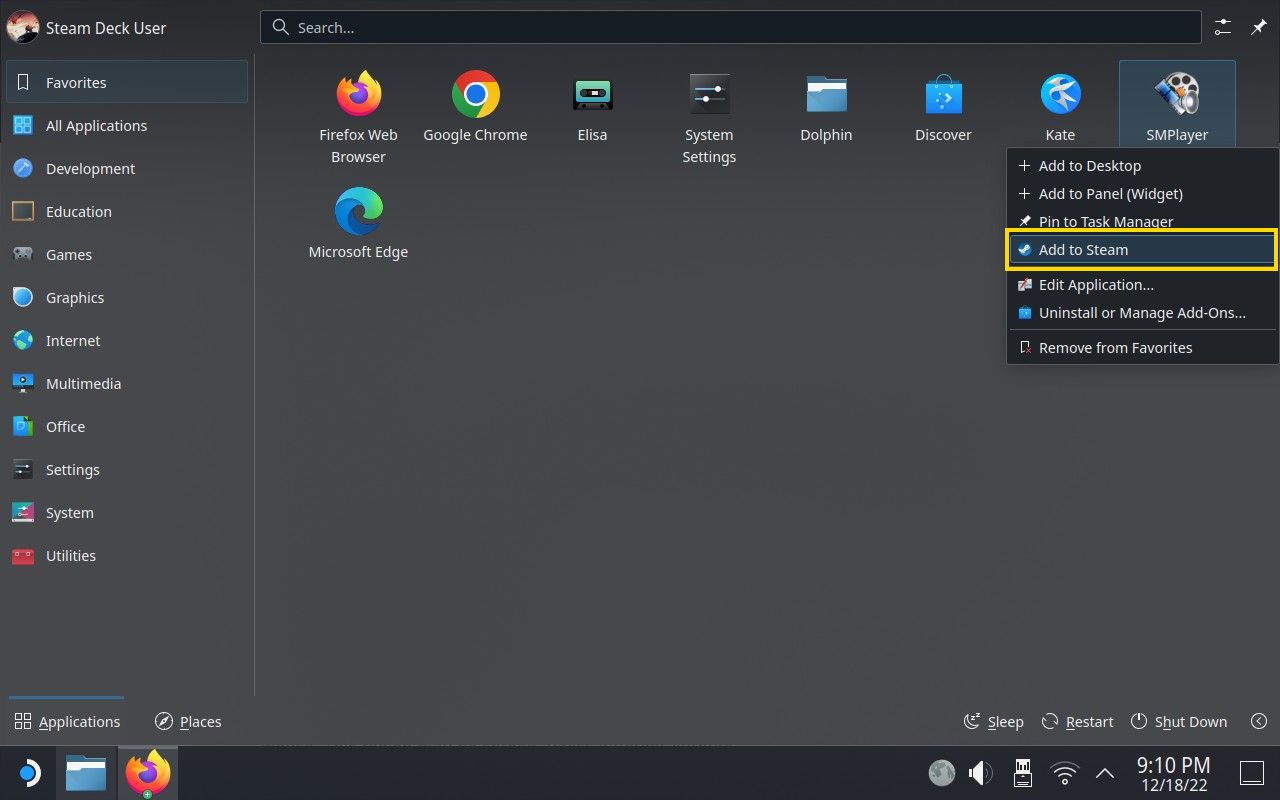Open the volume control tray icon
1280x800 pixels.
(x=981, y=773)
